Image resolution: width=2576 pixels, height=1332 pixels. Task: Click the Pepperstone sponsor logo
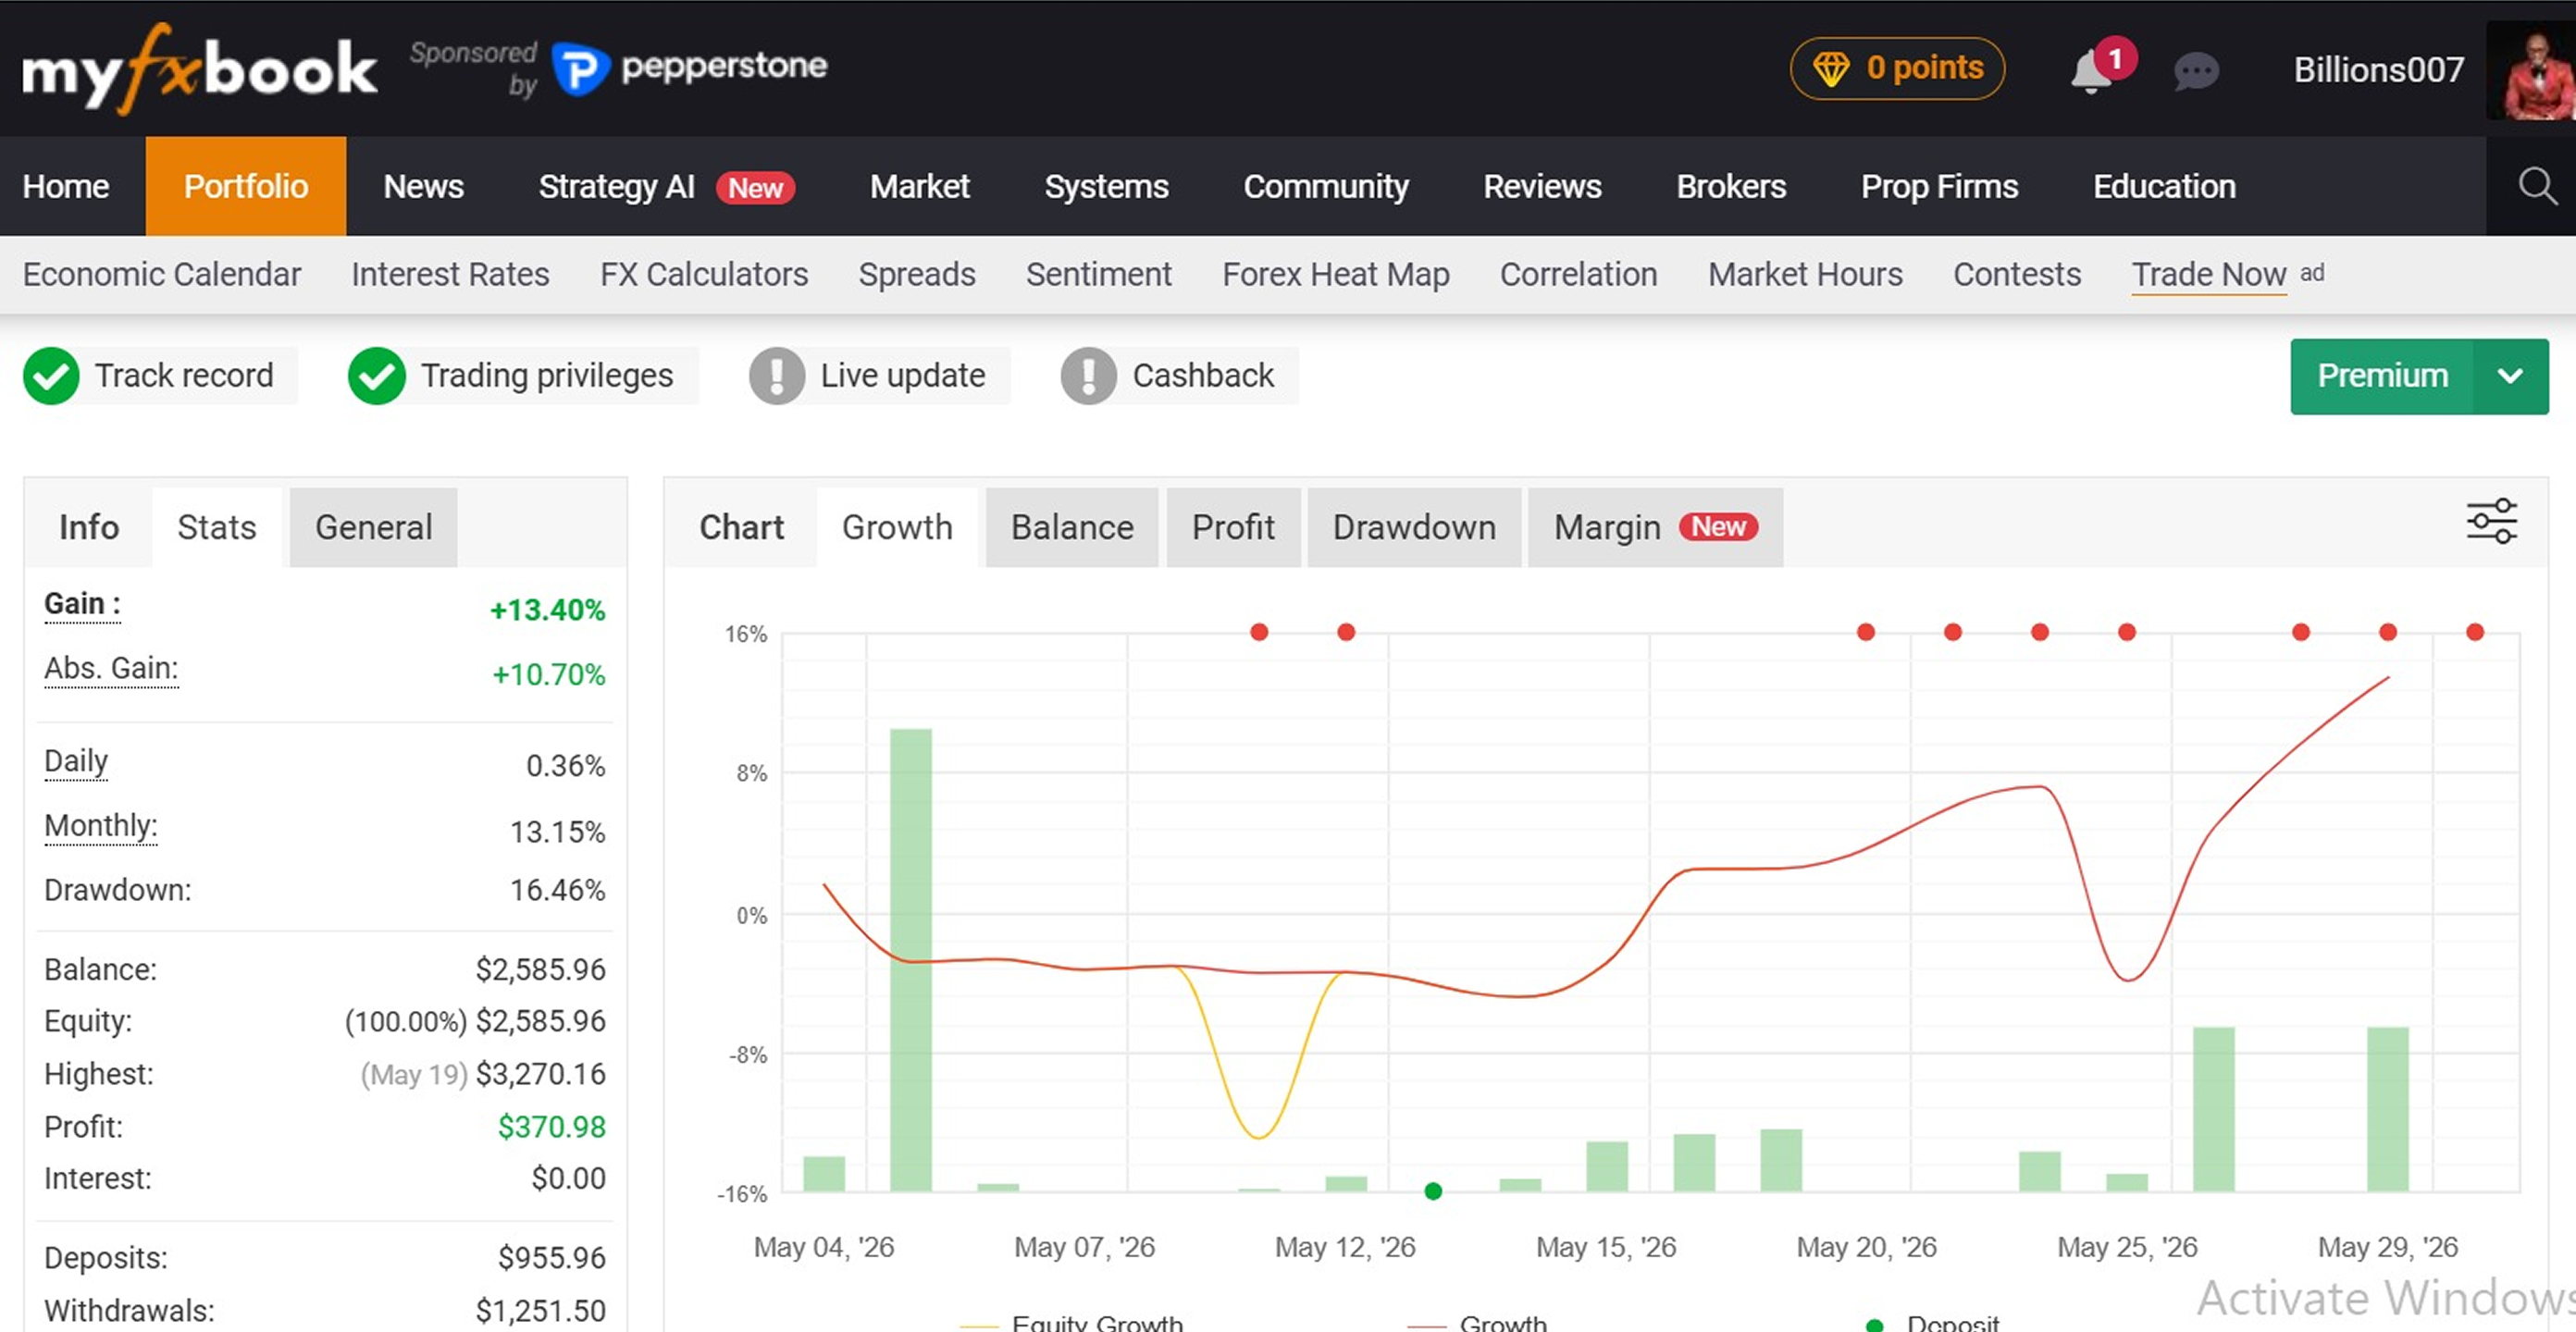[x=689, y=68]
